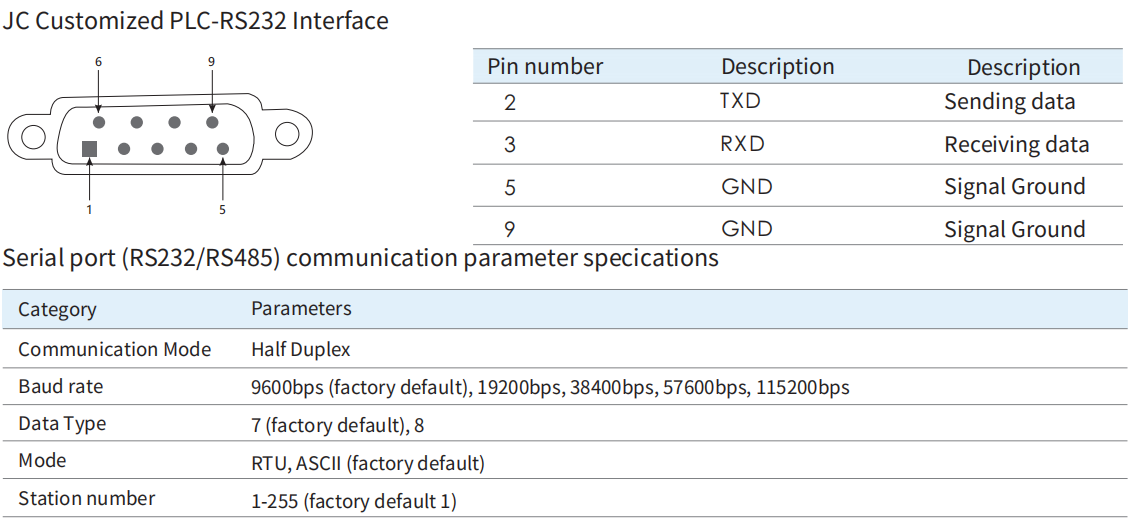Click the Pin number column header
Image resolution: width=1131 pixels, height=529 pixels.
(x=545, y=66)
